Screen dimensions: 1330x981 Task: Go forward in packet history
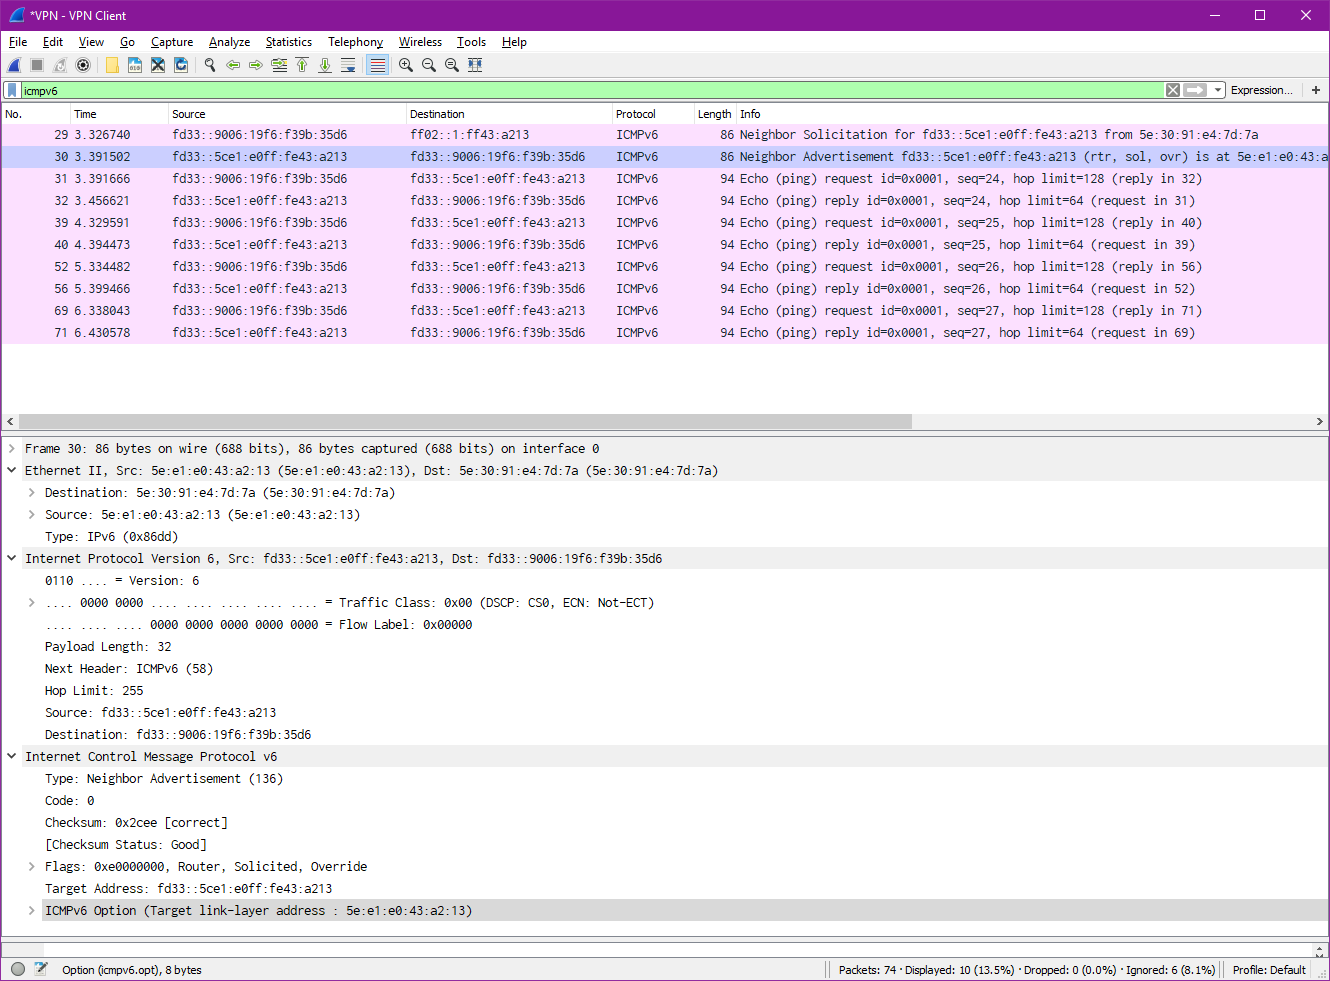(256, 65)
